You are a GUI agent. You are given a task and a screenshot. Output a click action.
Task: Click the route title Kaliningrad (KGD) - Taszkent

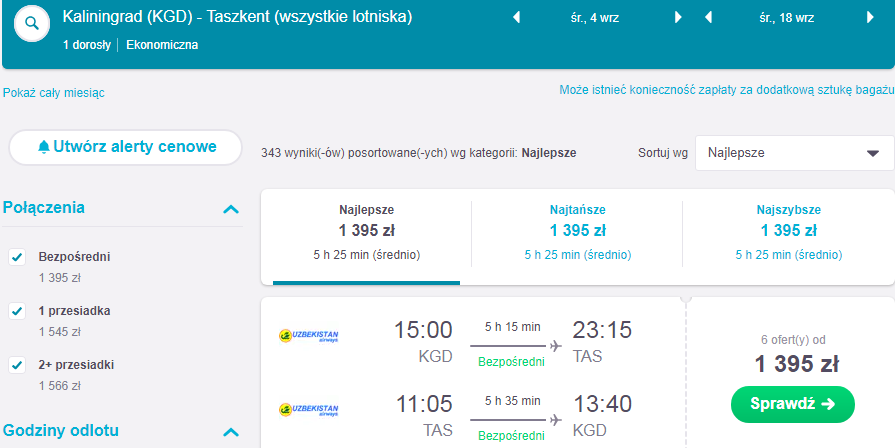click(237, 18)
